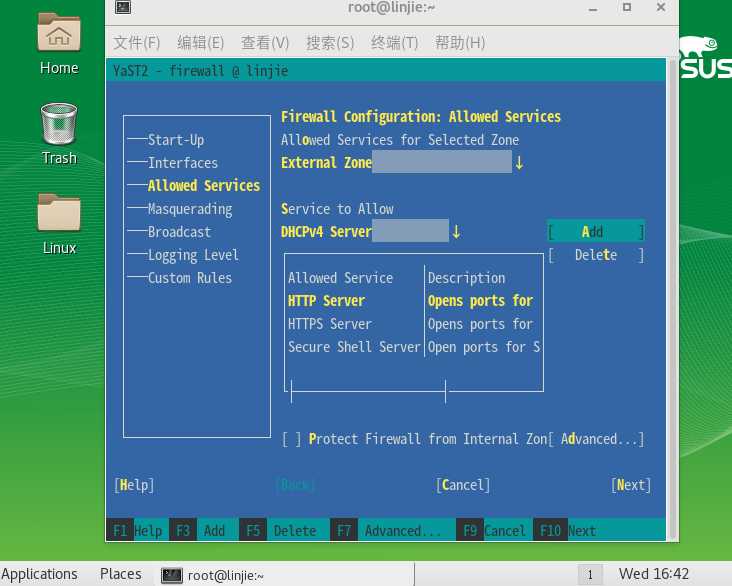Click the Delete button beside the services table
This screenshot has height=586, width=732.
[596, 255]
